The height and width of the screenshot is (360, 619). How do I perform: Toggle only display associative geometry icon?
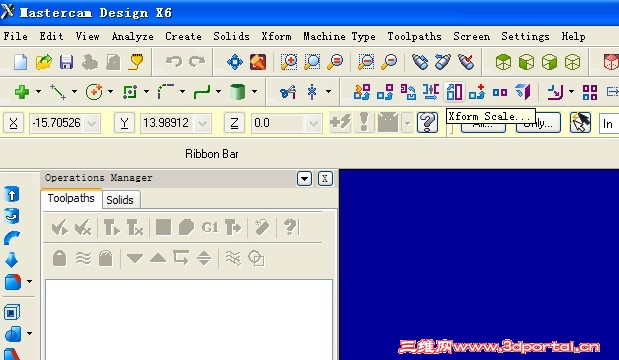pos(256,259)
